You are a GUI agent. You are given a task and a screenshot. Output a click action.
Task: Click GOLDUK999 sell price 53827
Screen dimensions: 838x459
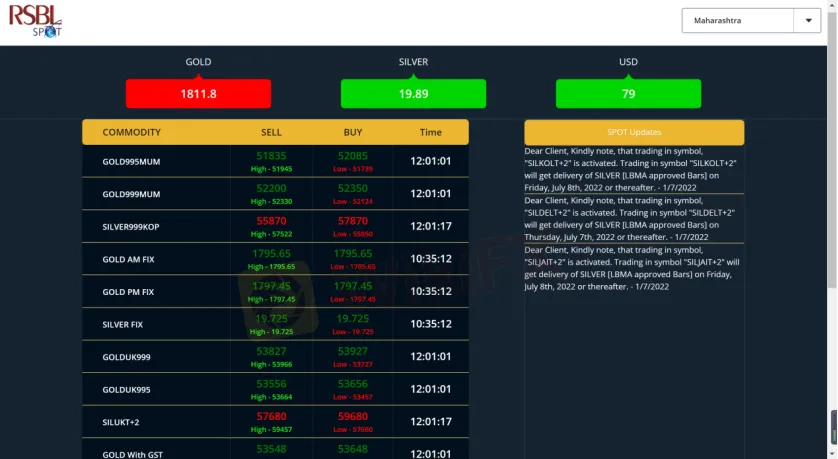(271, 352)
